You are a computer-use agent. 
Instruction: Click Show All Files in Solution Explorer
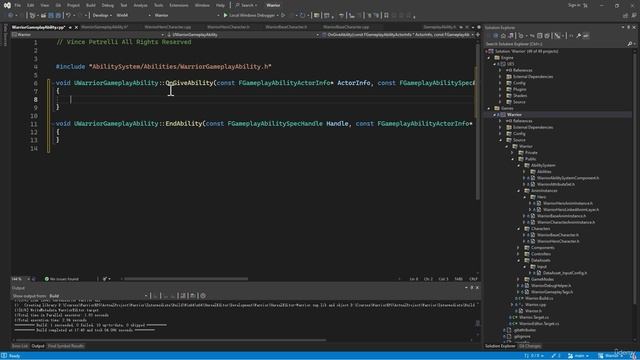tap(547, 36)
